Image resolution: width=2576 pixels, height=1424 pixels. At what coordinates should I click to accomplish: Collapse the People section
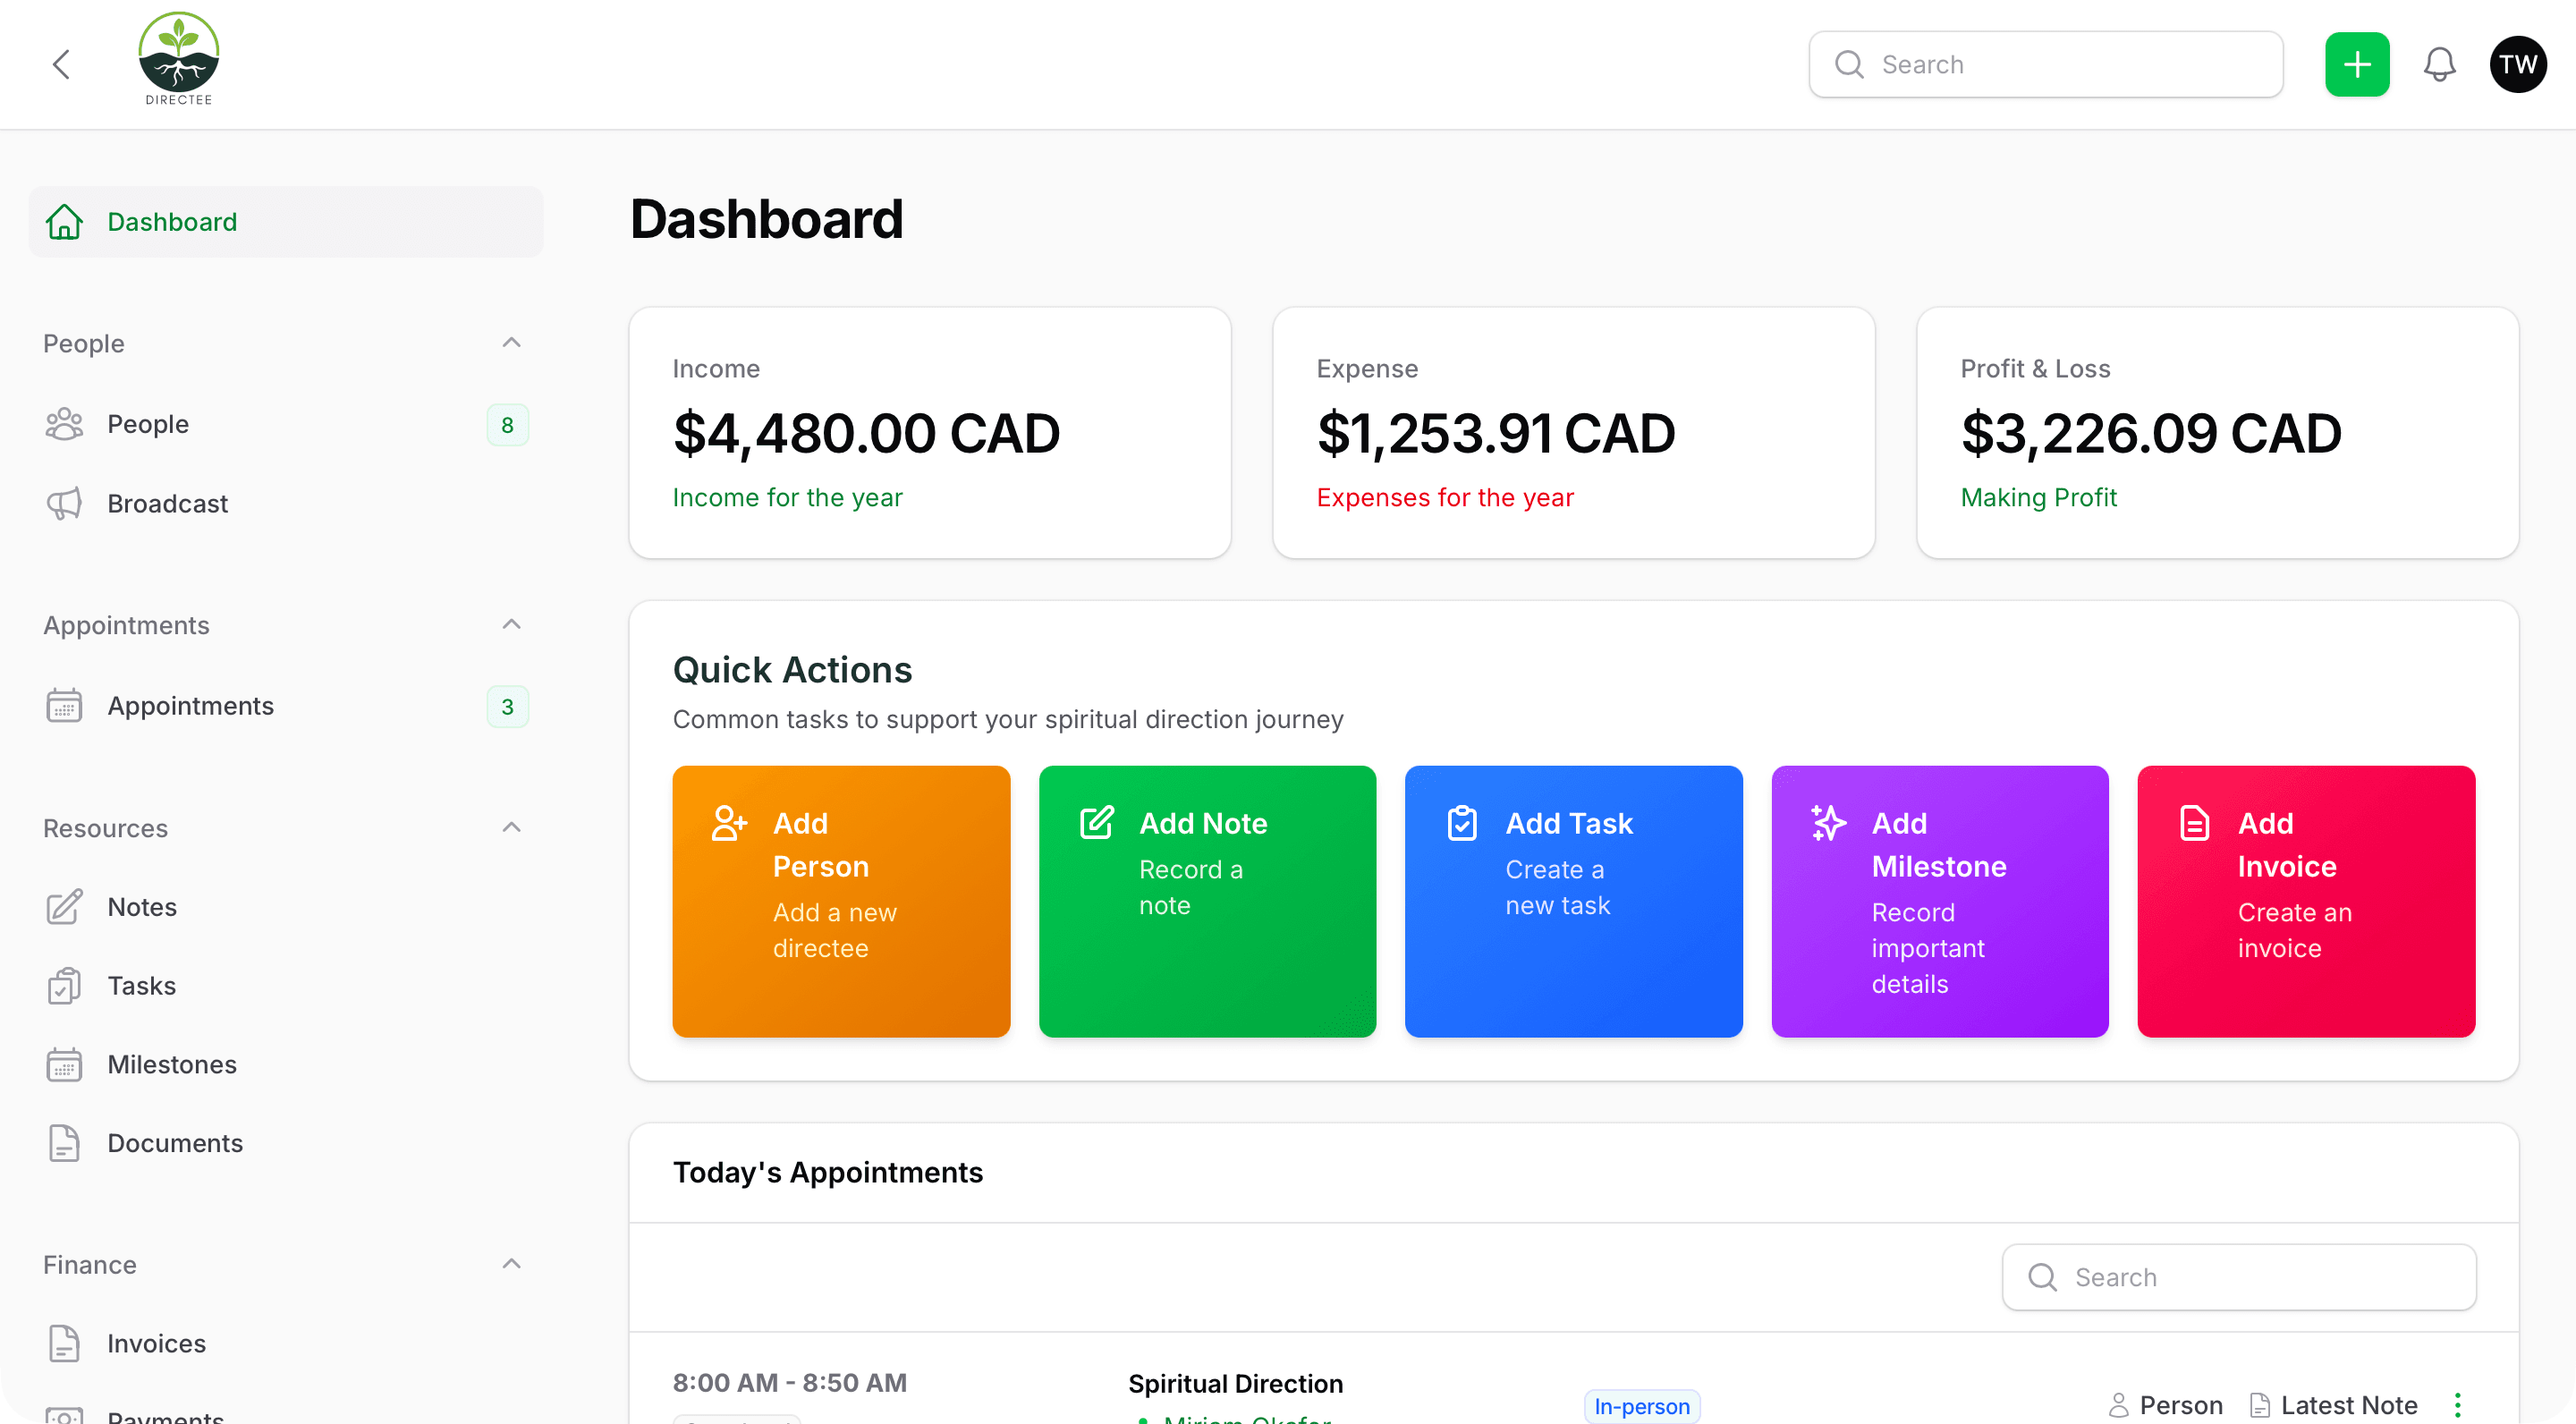(x=511, y=343)
